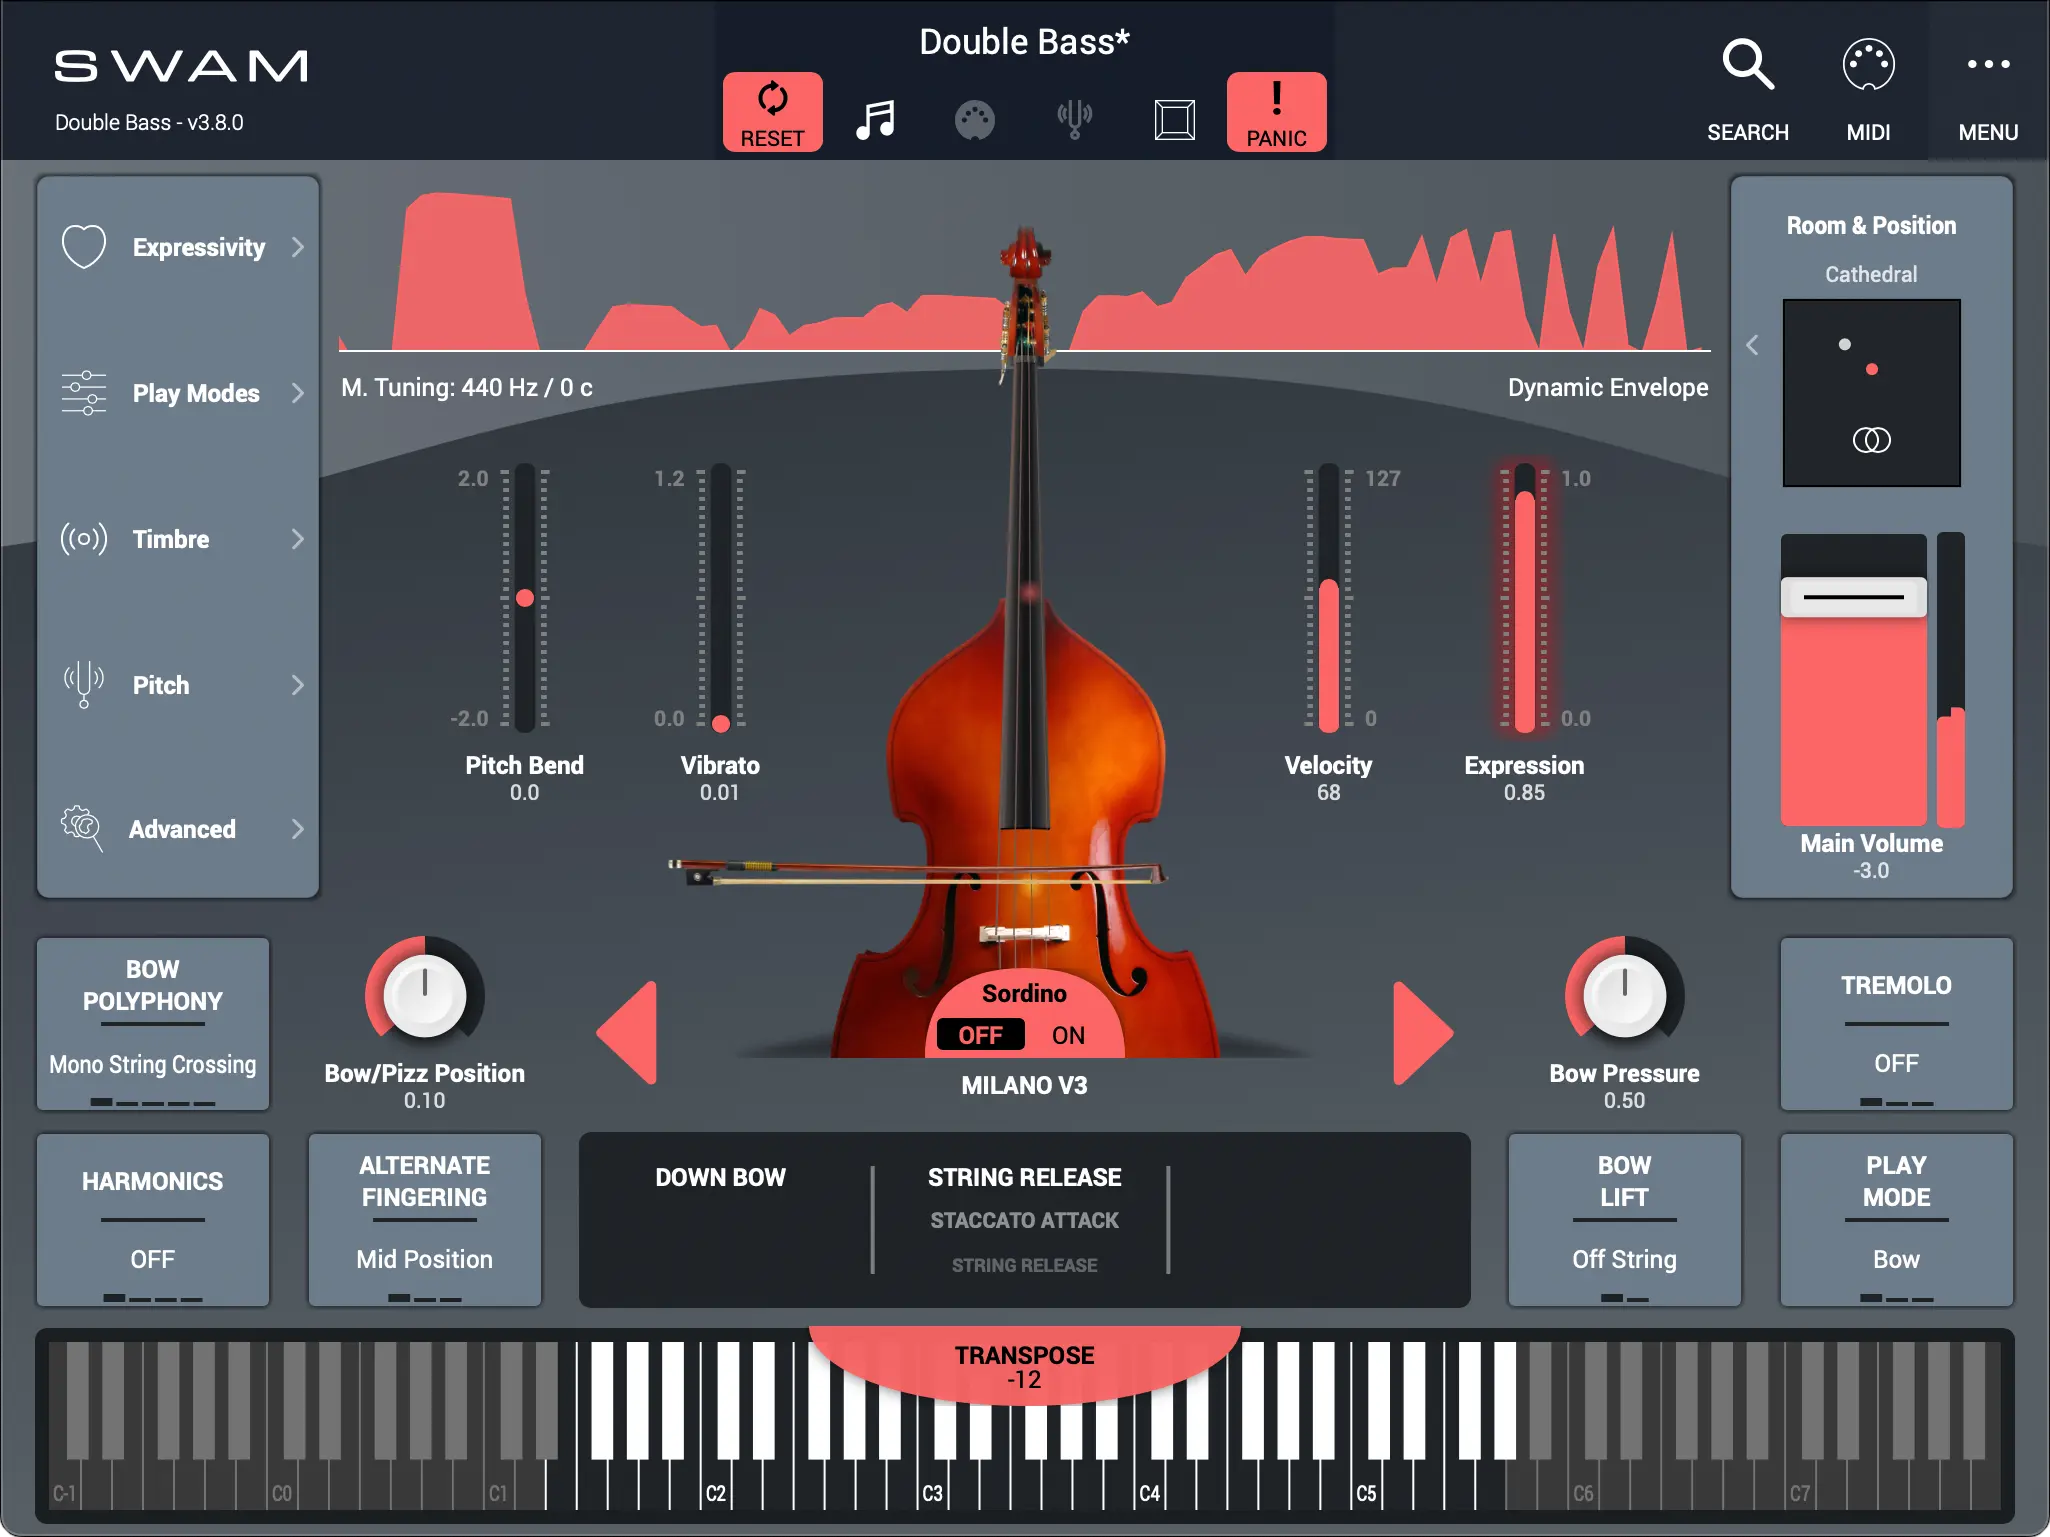The width and height of the screenshot is (2050, 1537).
Task: Click the PLAY MODE button
Action: pyautogui.click(x=1895, y=1219)
